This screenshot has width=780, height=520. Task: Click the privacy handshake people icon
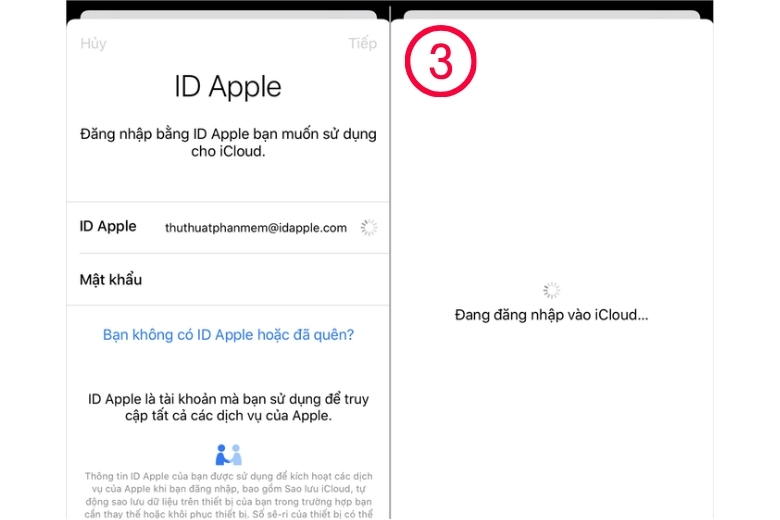pyautogui.click(x=228, y=455)
